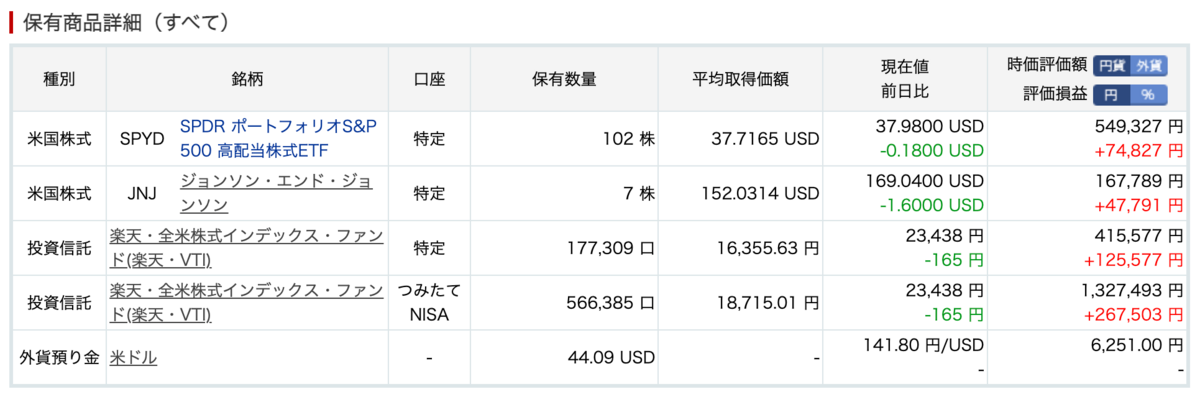The image size is (1200, 402).
Task: Click the 口座 column header
Action: (429, 79)
